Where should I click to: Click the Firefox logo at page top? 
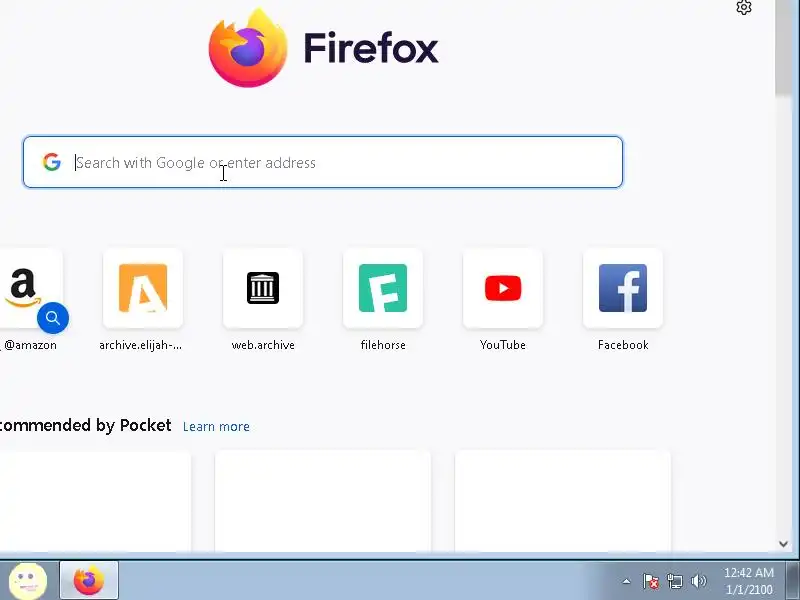(x=248, y=48)
